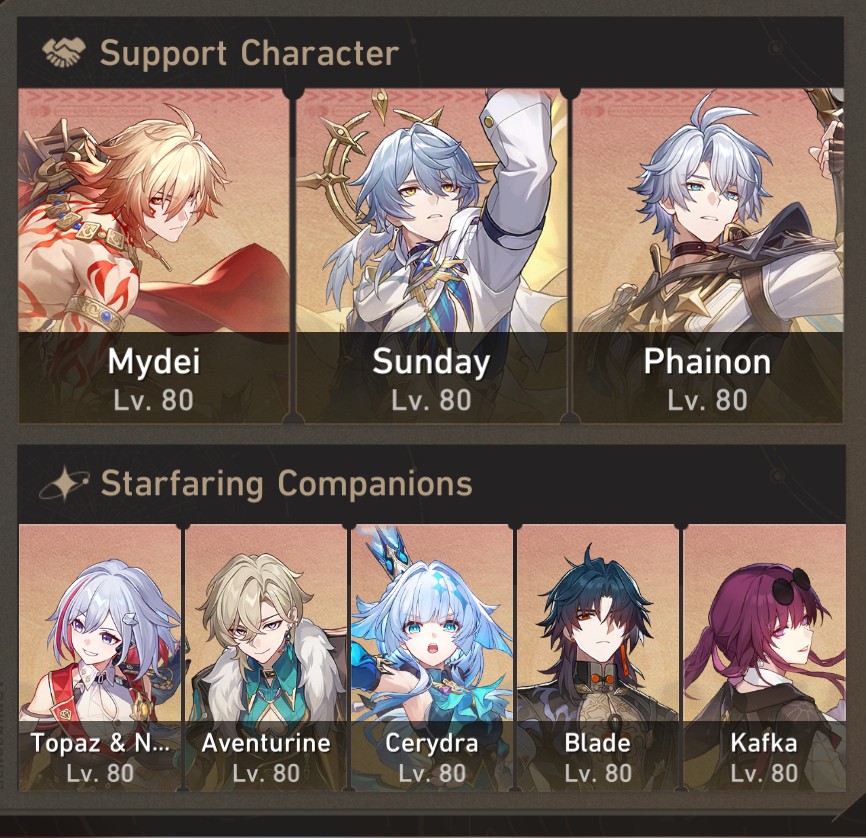This screenshot has height=838, width=866.
Task: Tap Blade's Lv. 80 level text
Action: point(598,773)
